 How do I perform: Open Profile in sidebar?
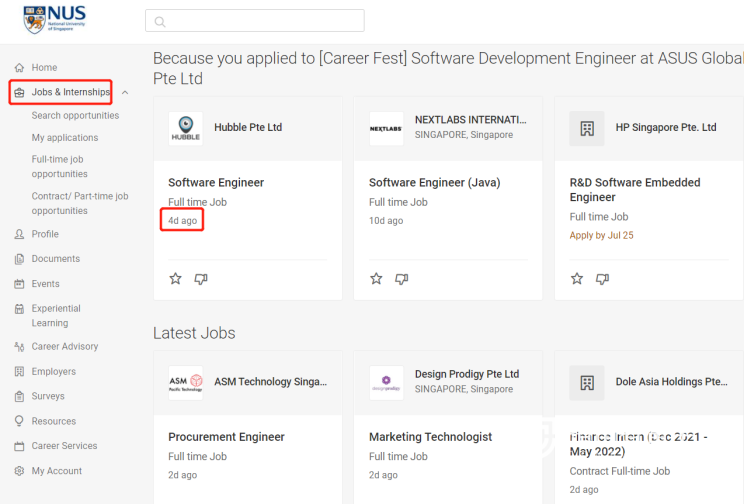[x=45, y=234]
